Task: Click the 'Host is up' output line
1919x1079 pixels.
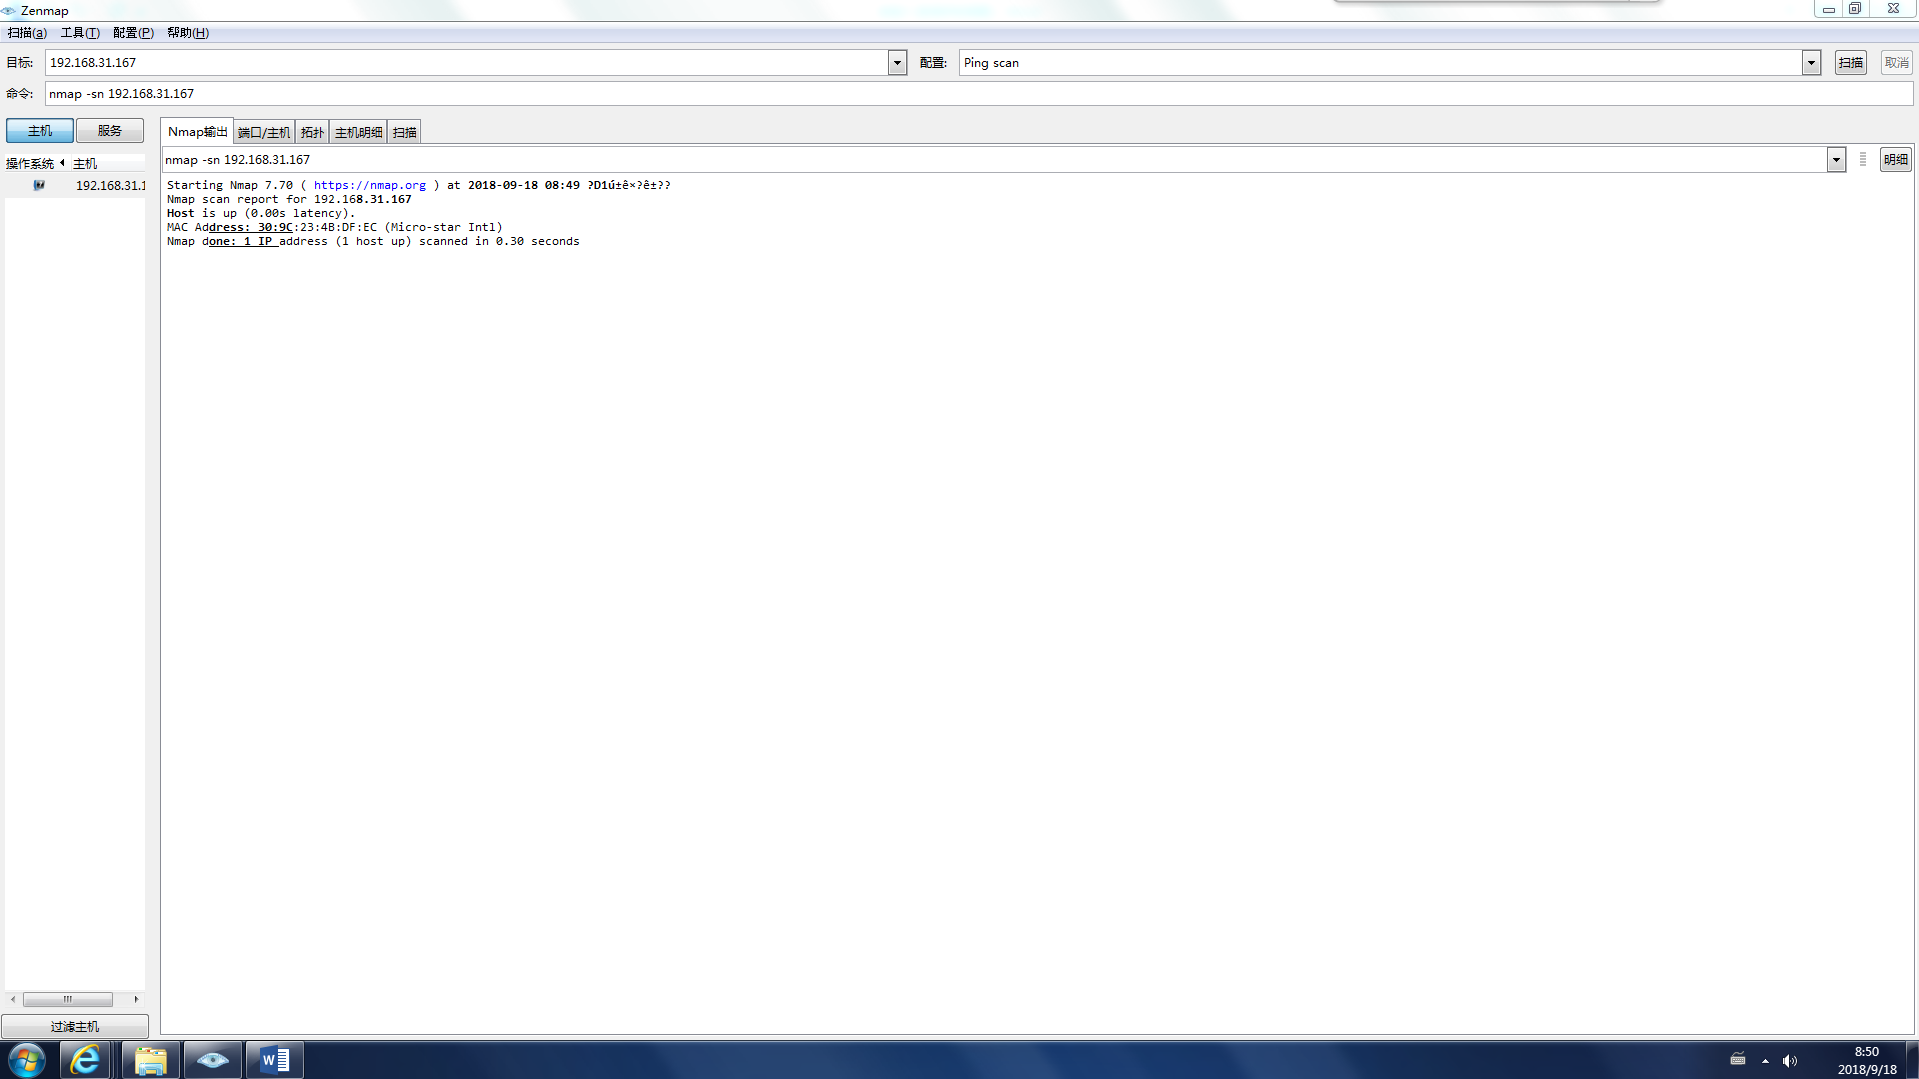Action: pos(261,213)
